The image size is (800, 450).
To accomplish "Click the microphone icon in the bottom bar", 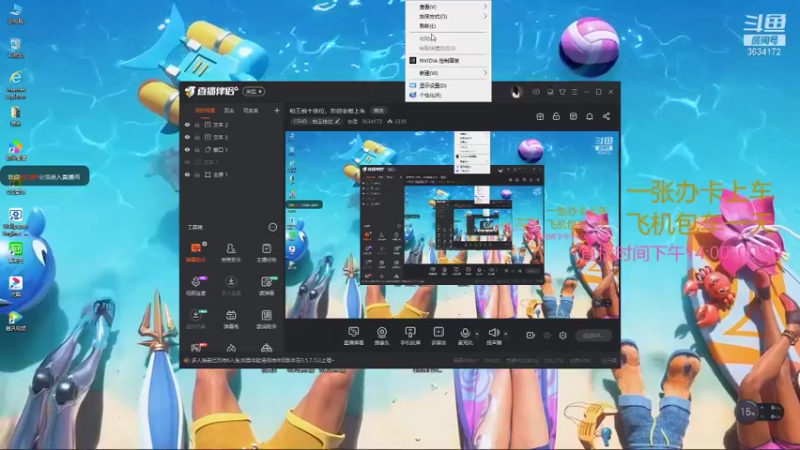I will (464, 333).
